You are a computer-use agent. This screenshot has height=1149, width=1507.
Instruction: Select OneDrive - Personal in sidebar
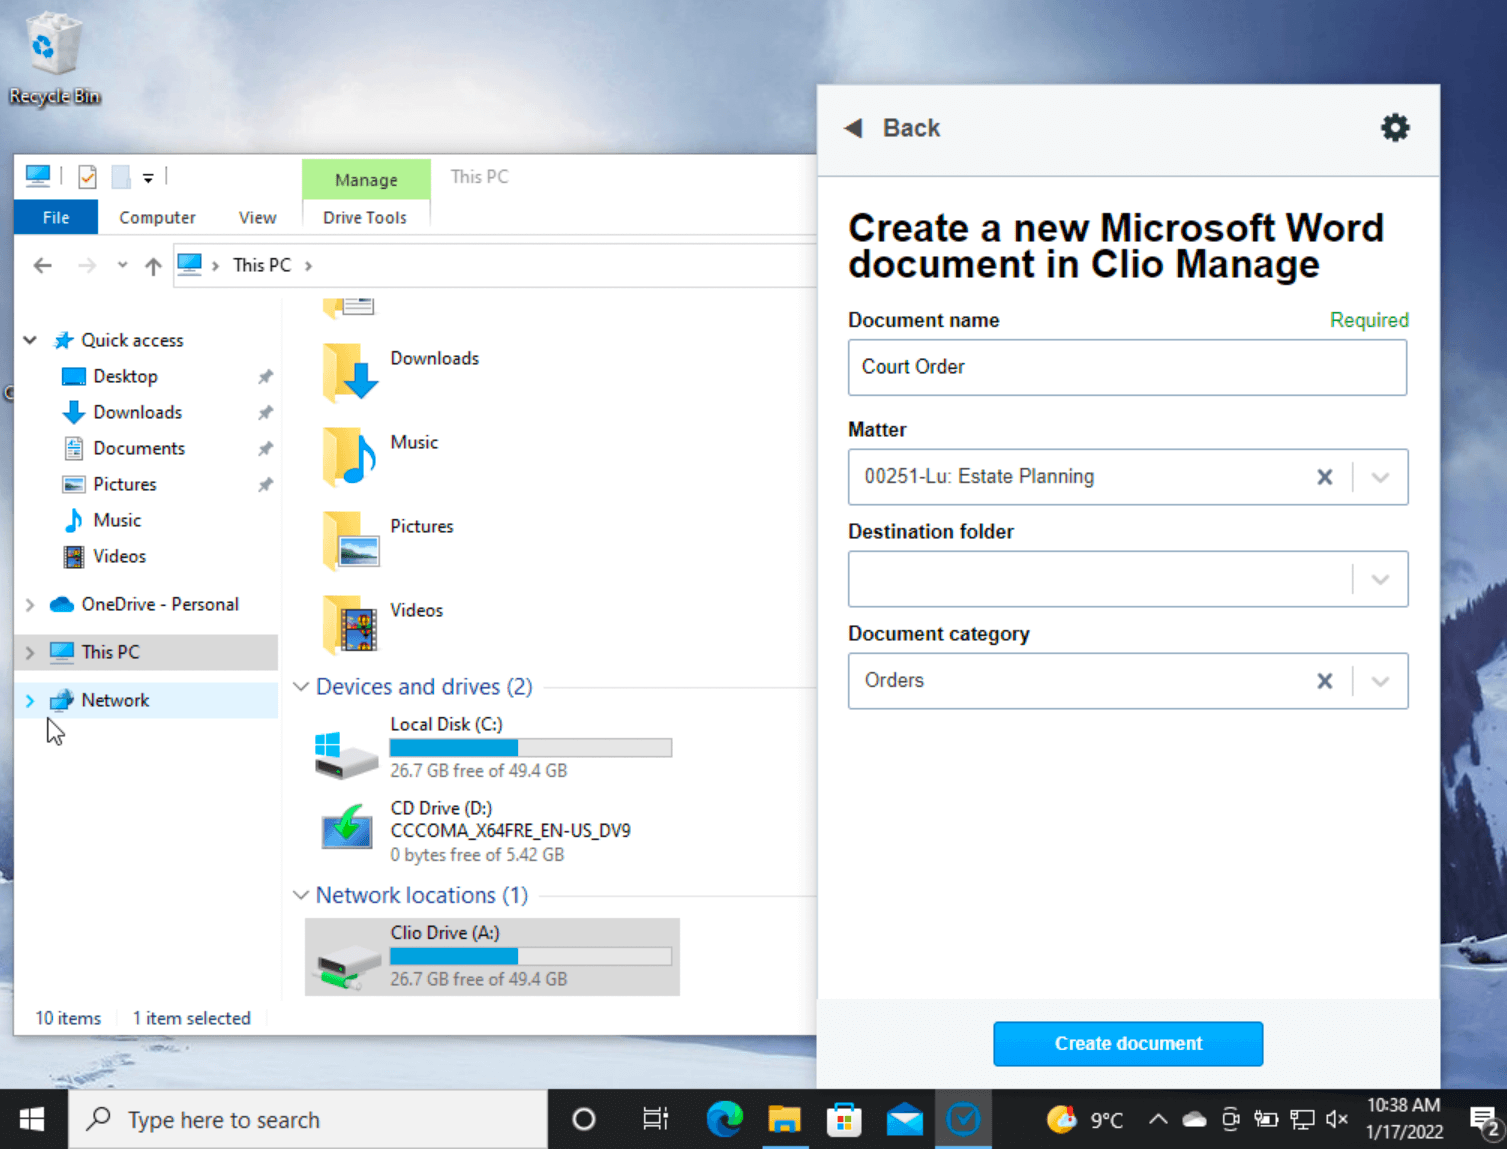coord(160,604)
